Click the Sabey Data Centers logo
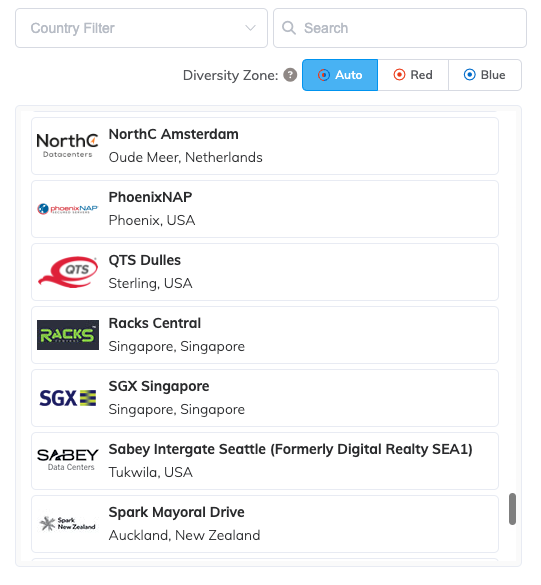The height and width of the screenshot is (585, 541). coord(68,460)
